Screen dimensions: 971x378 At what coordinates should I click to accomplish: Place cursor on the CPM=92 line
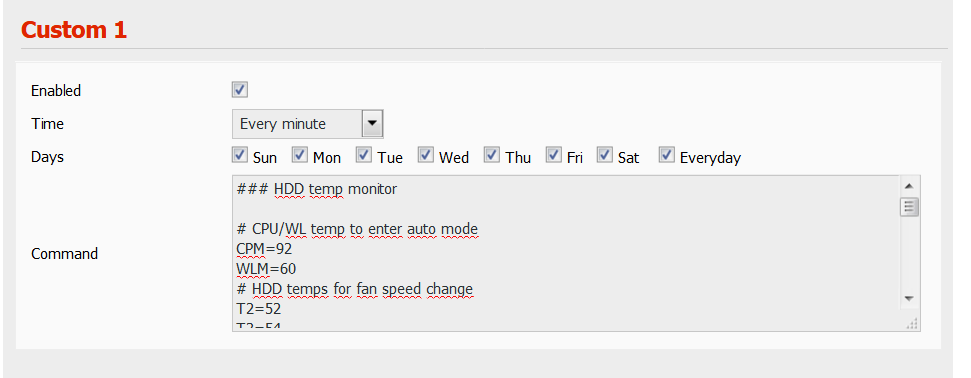tap(264, 249)
